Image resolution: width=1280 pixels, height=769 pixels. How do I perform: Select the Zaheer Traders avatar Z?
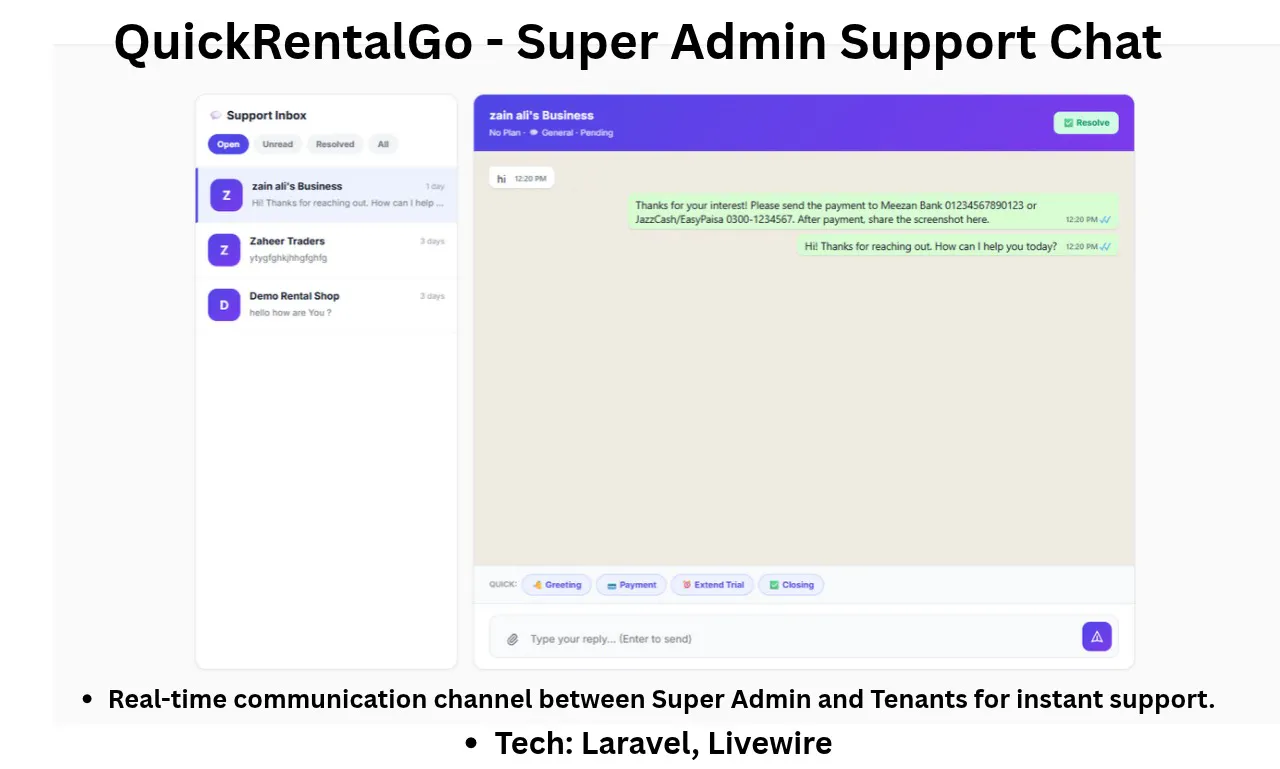tap(224, 250)
